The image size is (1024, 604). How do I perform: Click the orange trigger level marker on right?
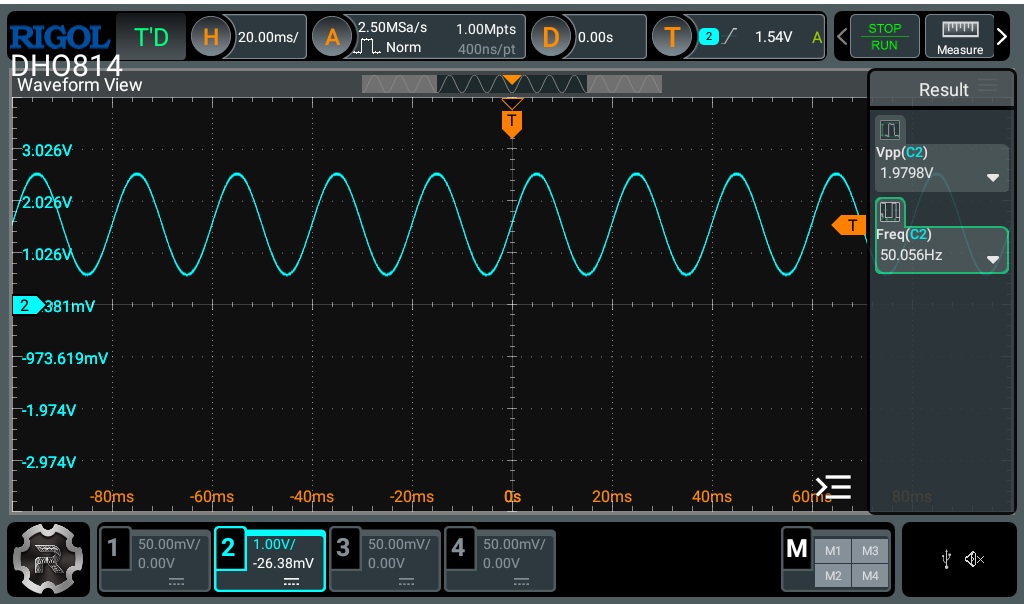(849, 225)
